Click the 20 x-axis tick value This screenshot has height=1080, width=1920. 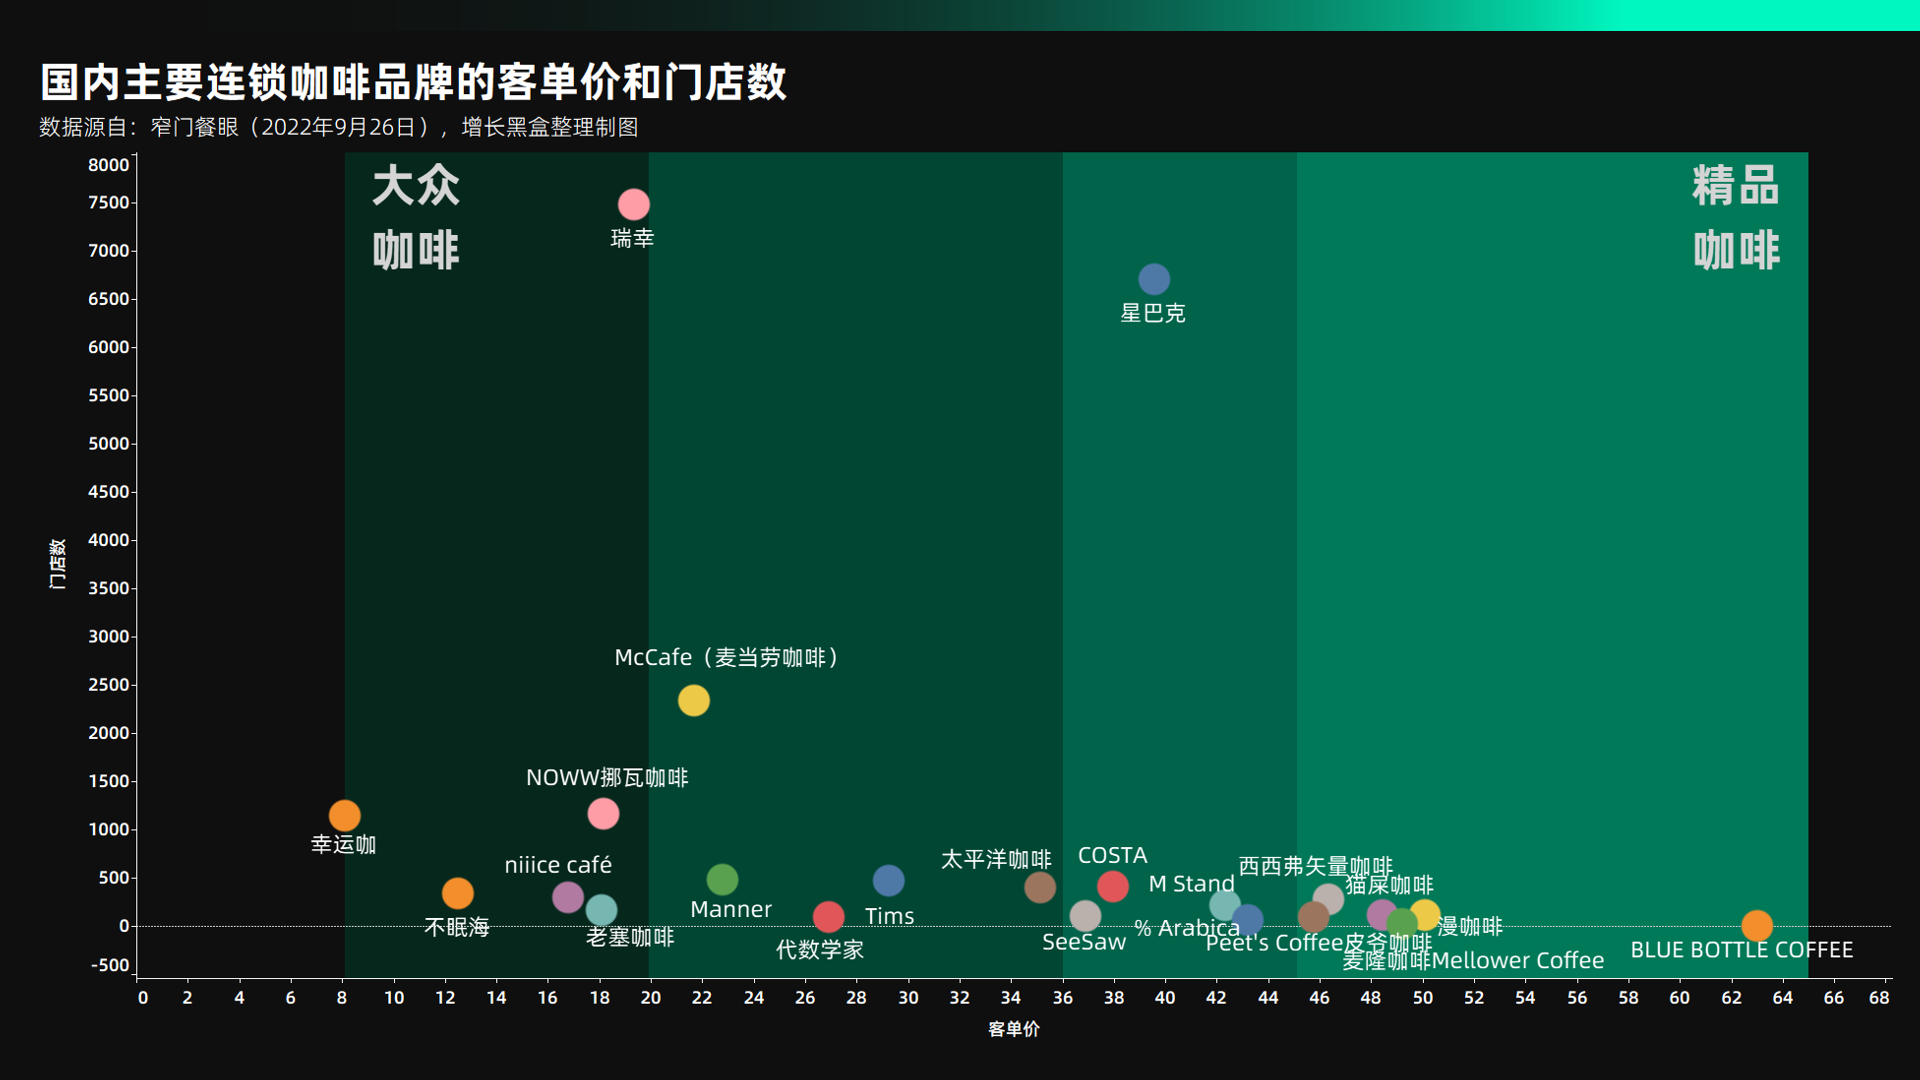(651, 998)
